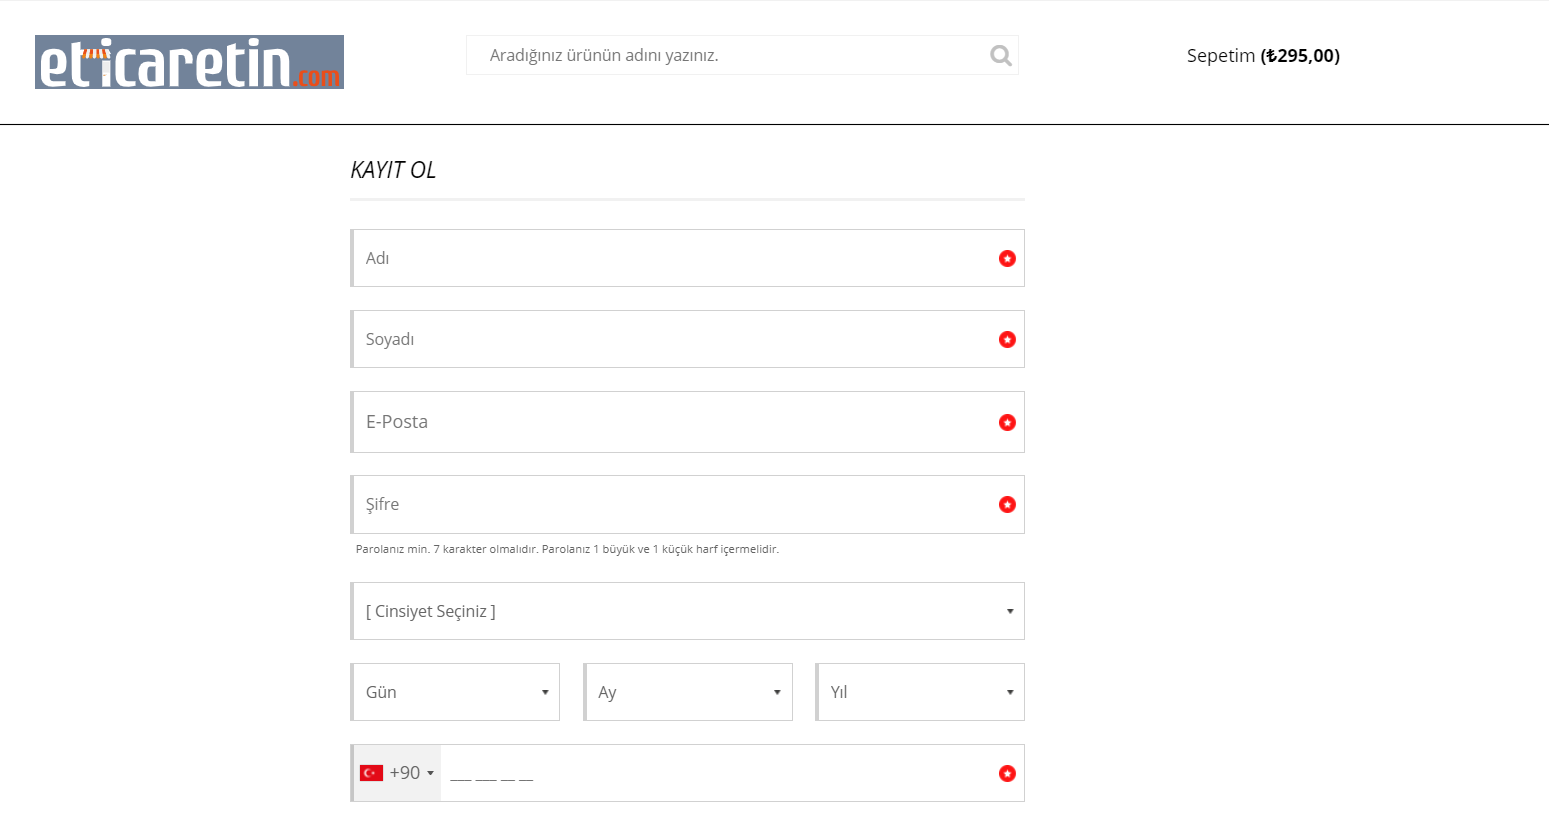Screen dimensions: 1549x818
Task: Click into the Şifre password field
Action: pyautogui.click(x=687, y=504)
